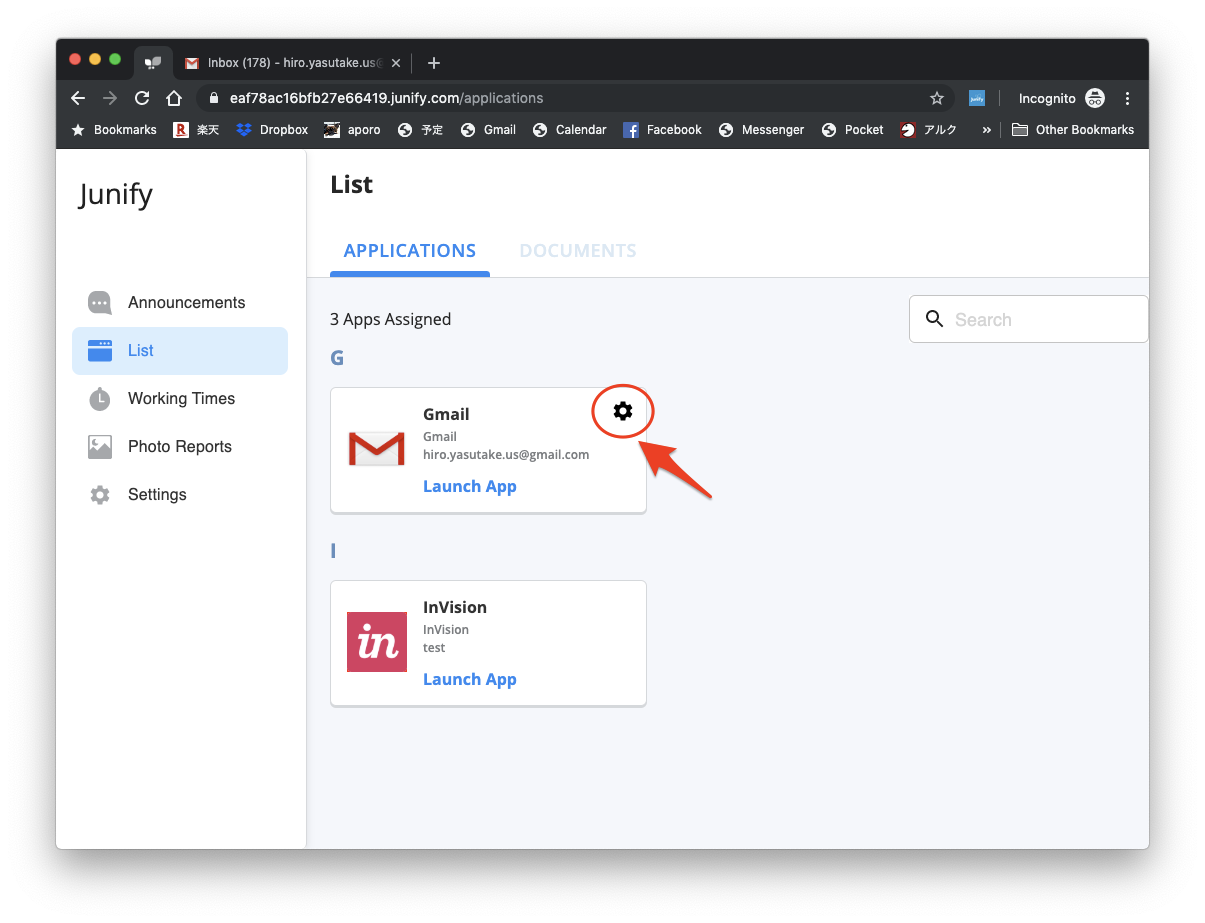
Task: Click the InVision app logo
Action: (377, 642)
